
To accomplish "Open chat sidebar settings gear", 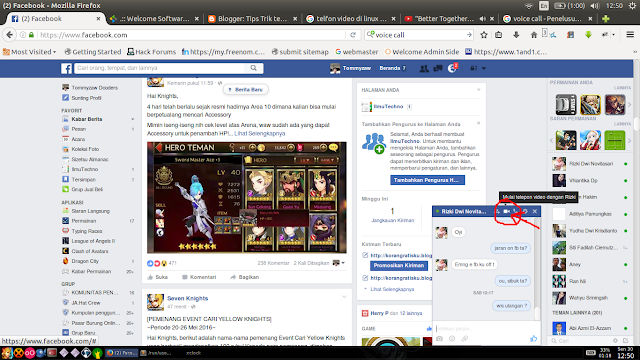I will [x=615, y=340].
